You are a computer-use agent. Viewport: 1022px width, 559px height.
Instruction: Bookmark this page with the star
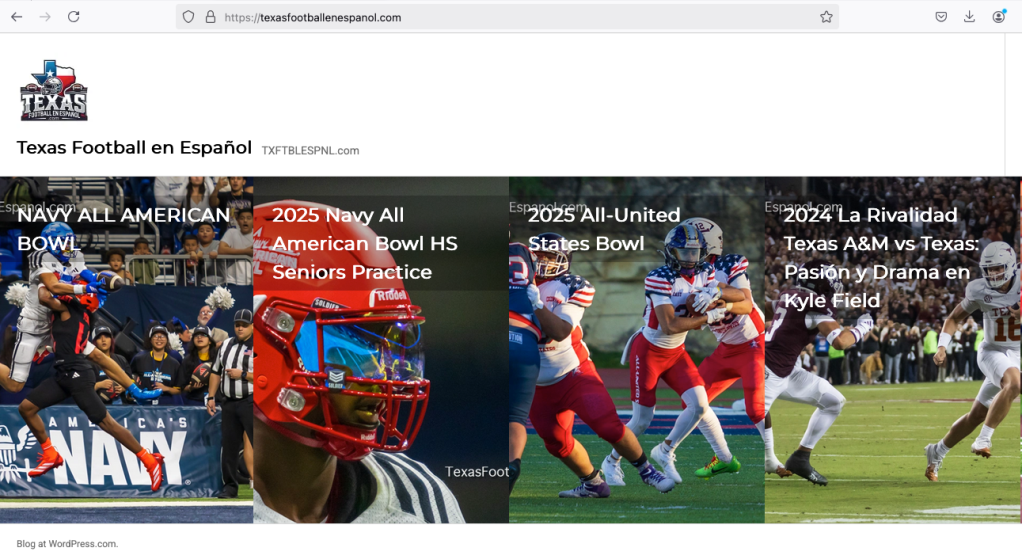(826, 17)
